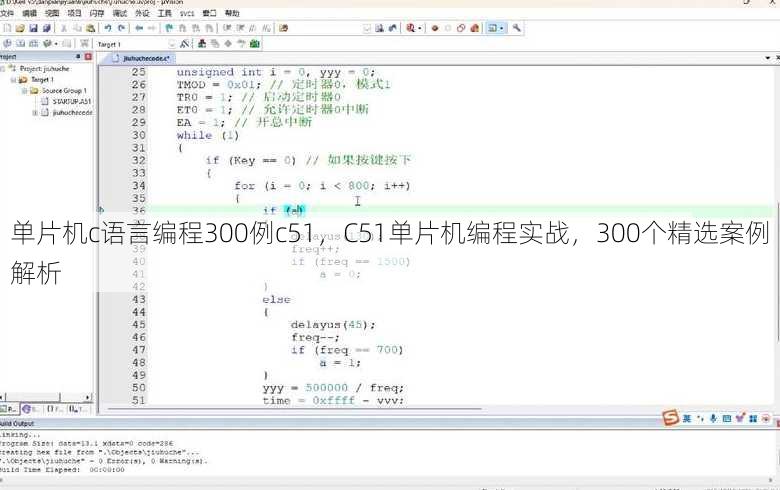Rebuild all target files
This screenshot has width=780, height=490.
click(34, 44)
